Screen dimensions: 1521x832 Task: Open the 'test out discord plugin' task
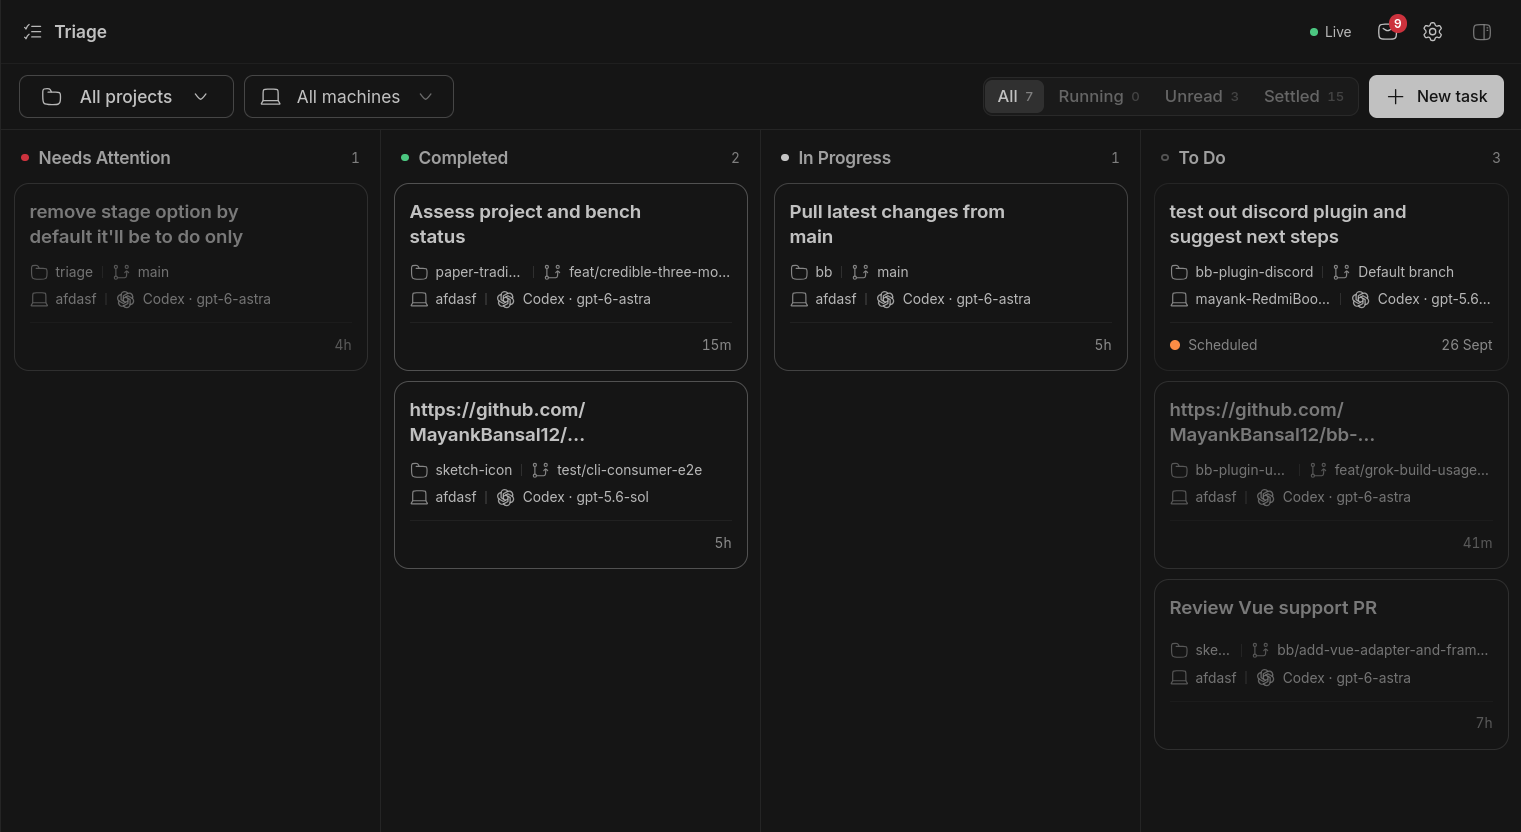[x=1331, y=277]
